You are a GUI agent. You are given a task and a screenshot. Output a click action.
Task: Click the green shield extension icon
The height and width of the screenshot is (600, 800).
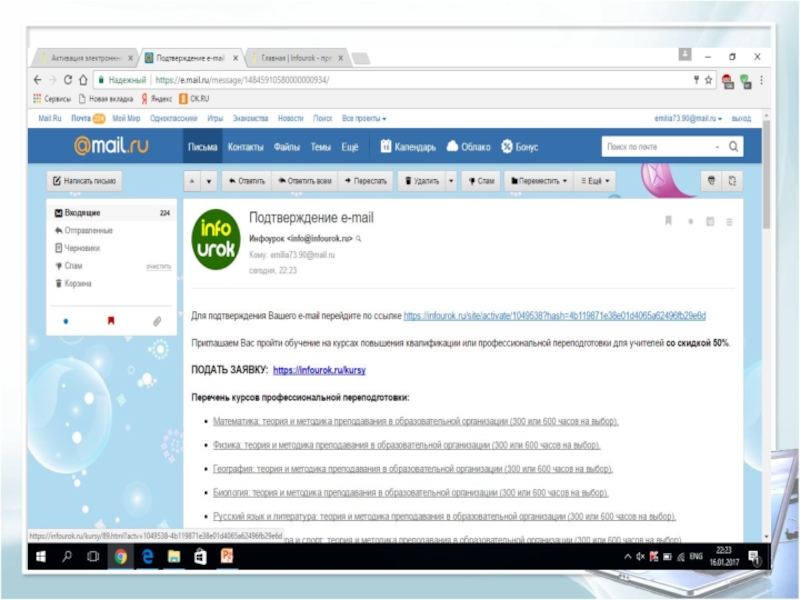coord(746,81)
